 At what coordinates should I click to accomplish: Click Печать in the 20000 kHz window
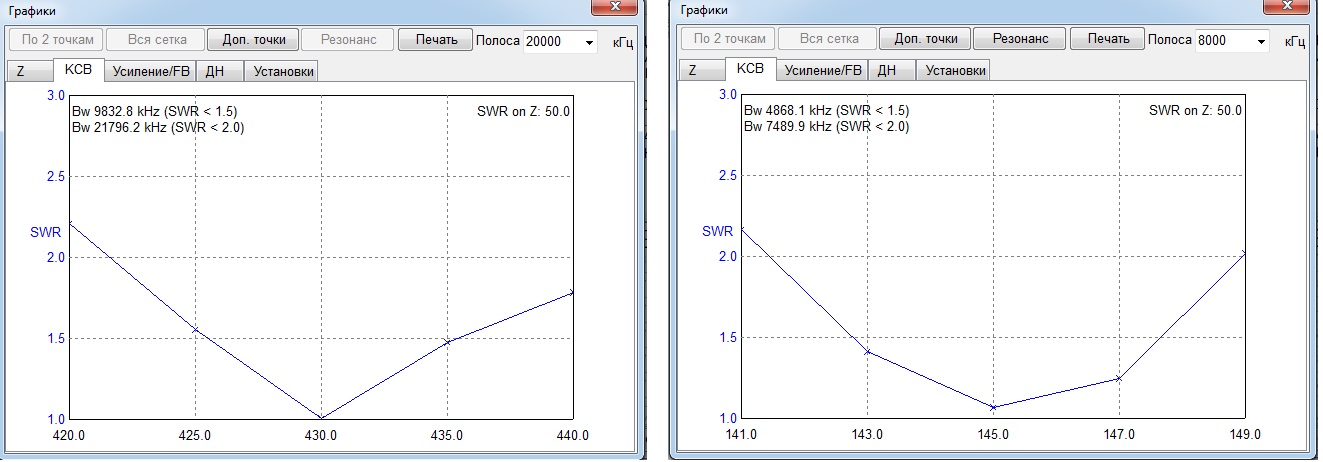pos(436,40)
